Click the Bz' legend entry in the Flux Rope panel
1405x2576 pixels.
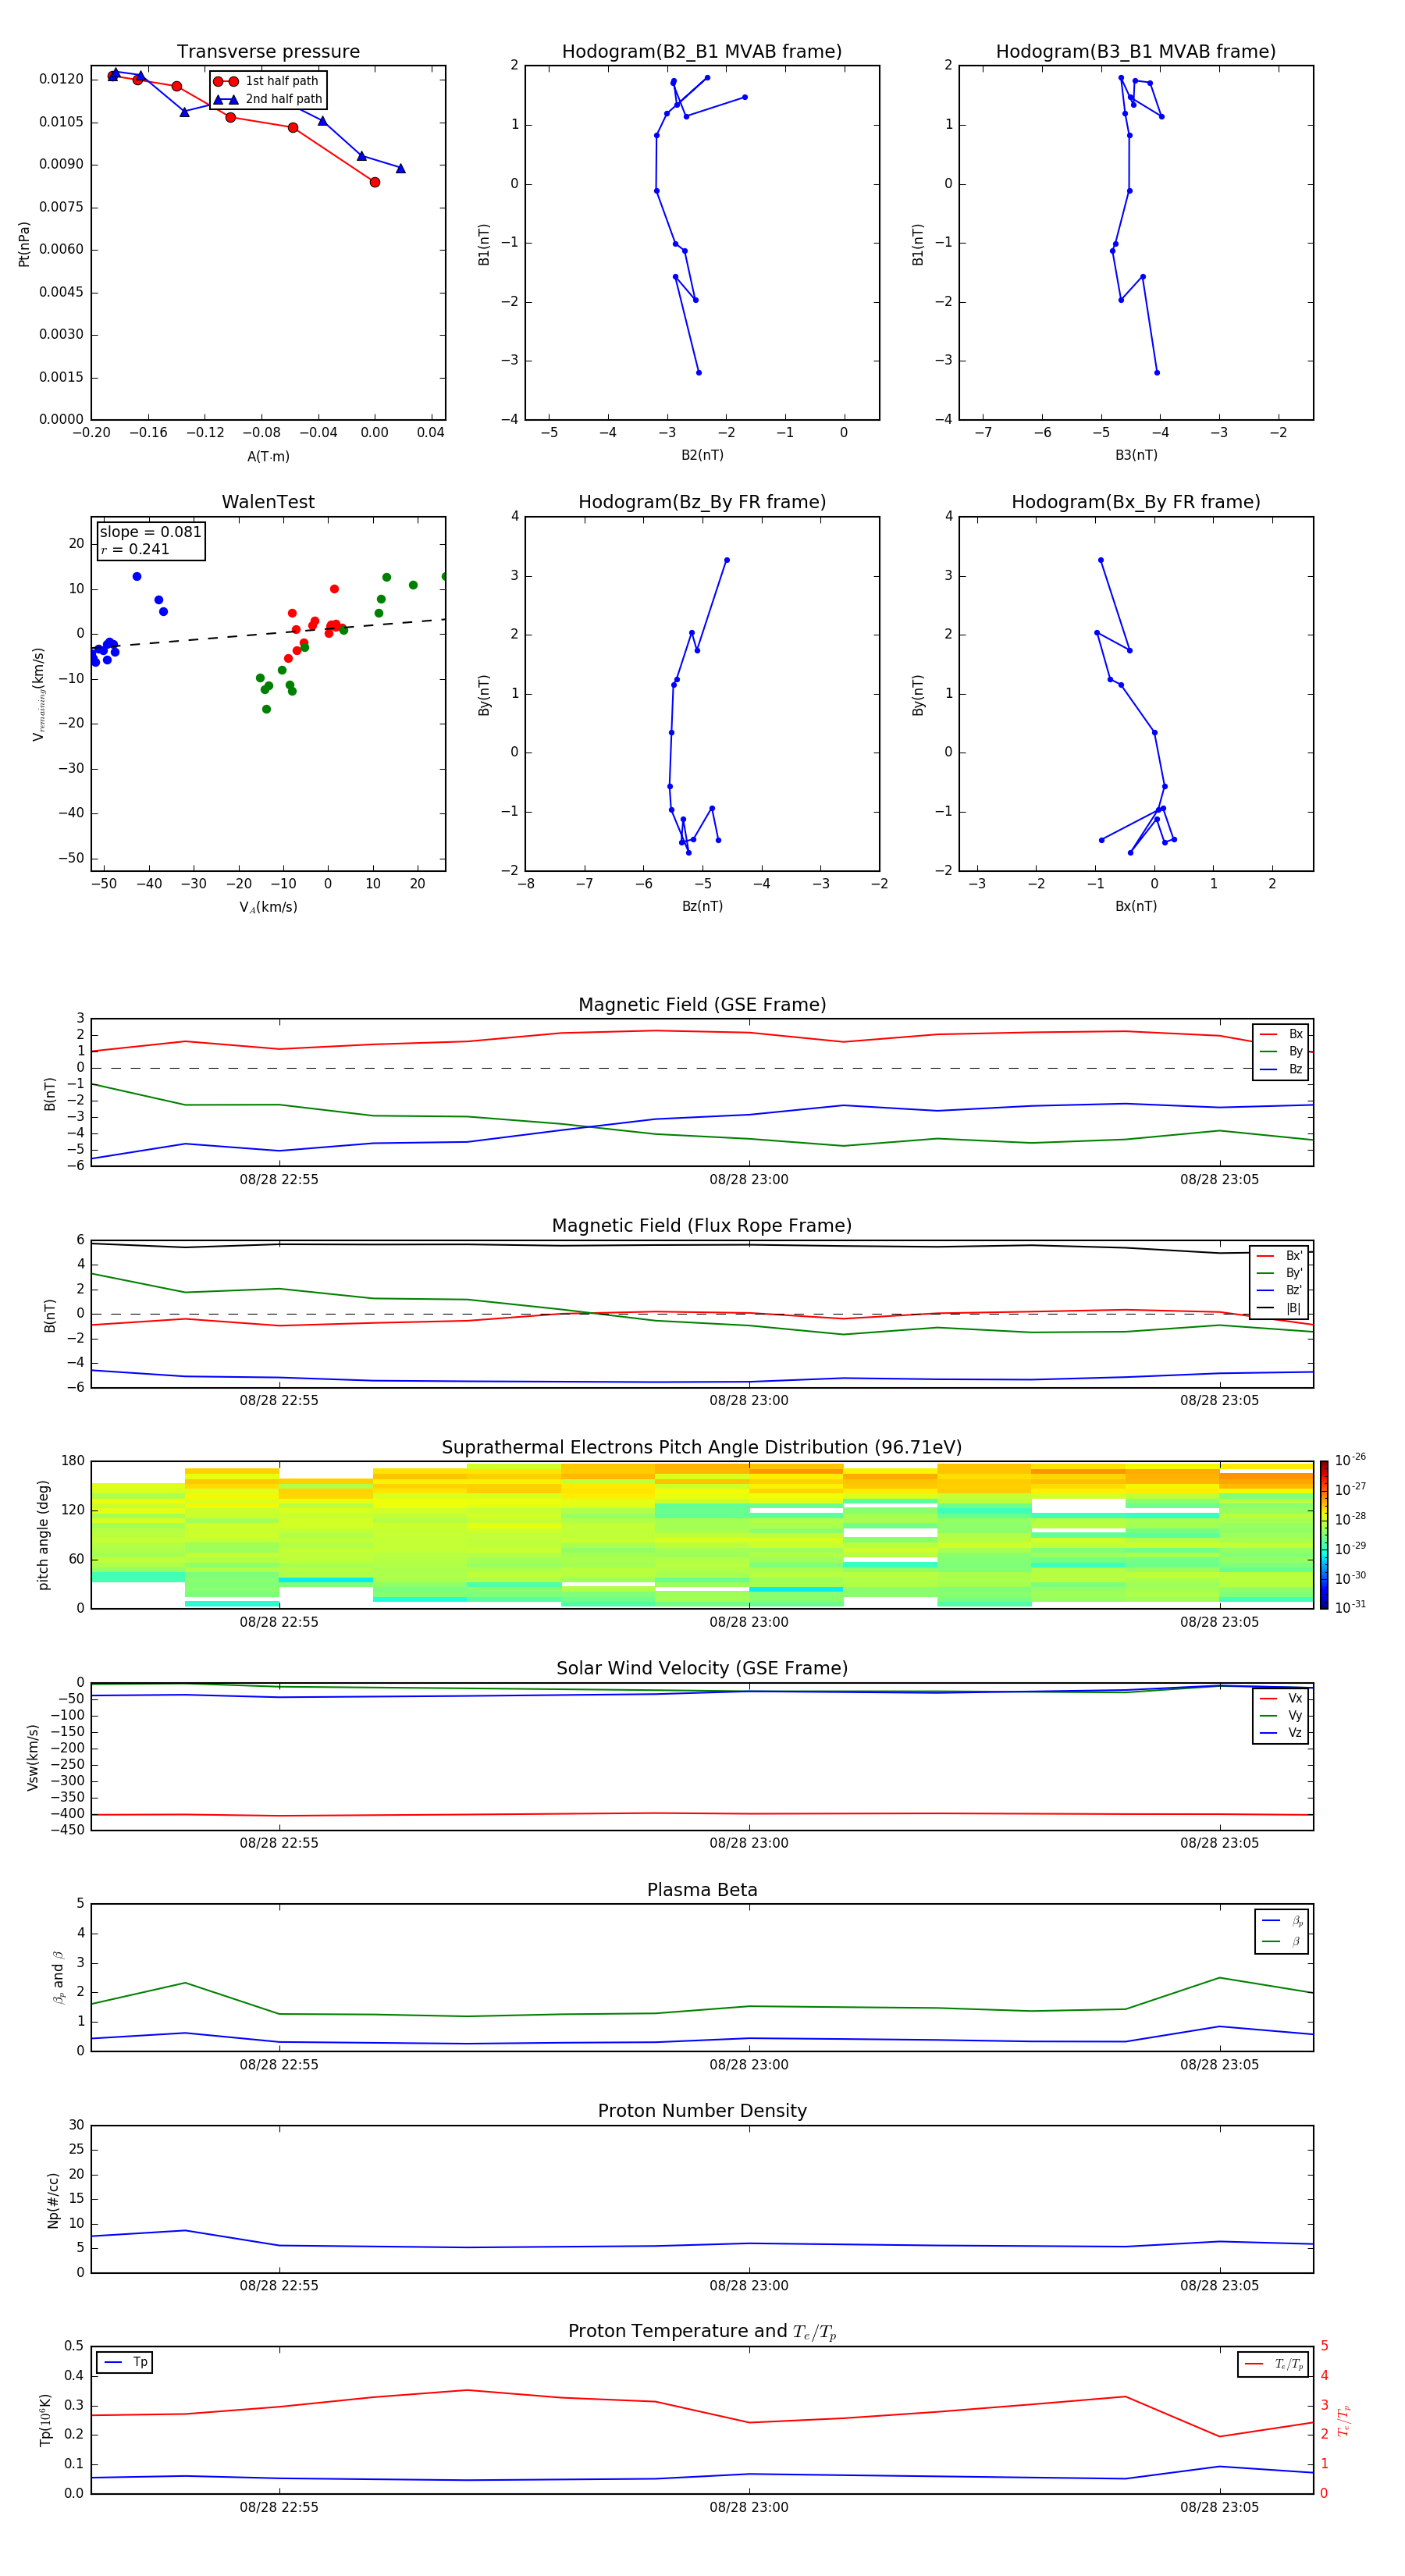coord(1279,1290)
